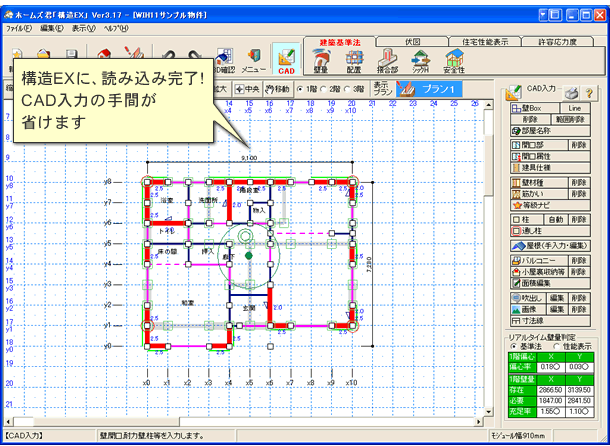Click 削除 next to 小屋裏収納等
This screenshot has height=446, width=610.
click(x=579, y=272)
